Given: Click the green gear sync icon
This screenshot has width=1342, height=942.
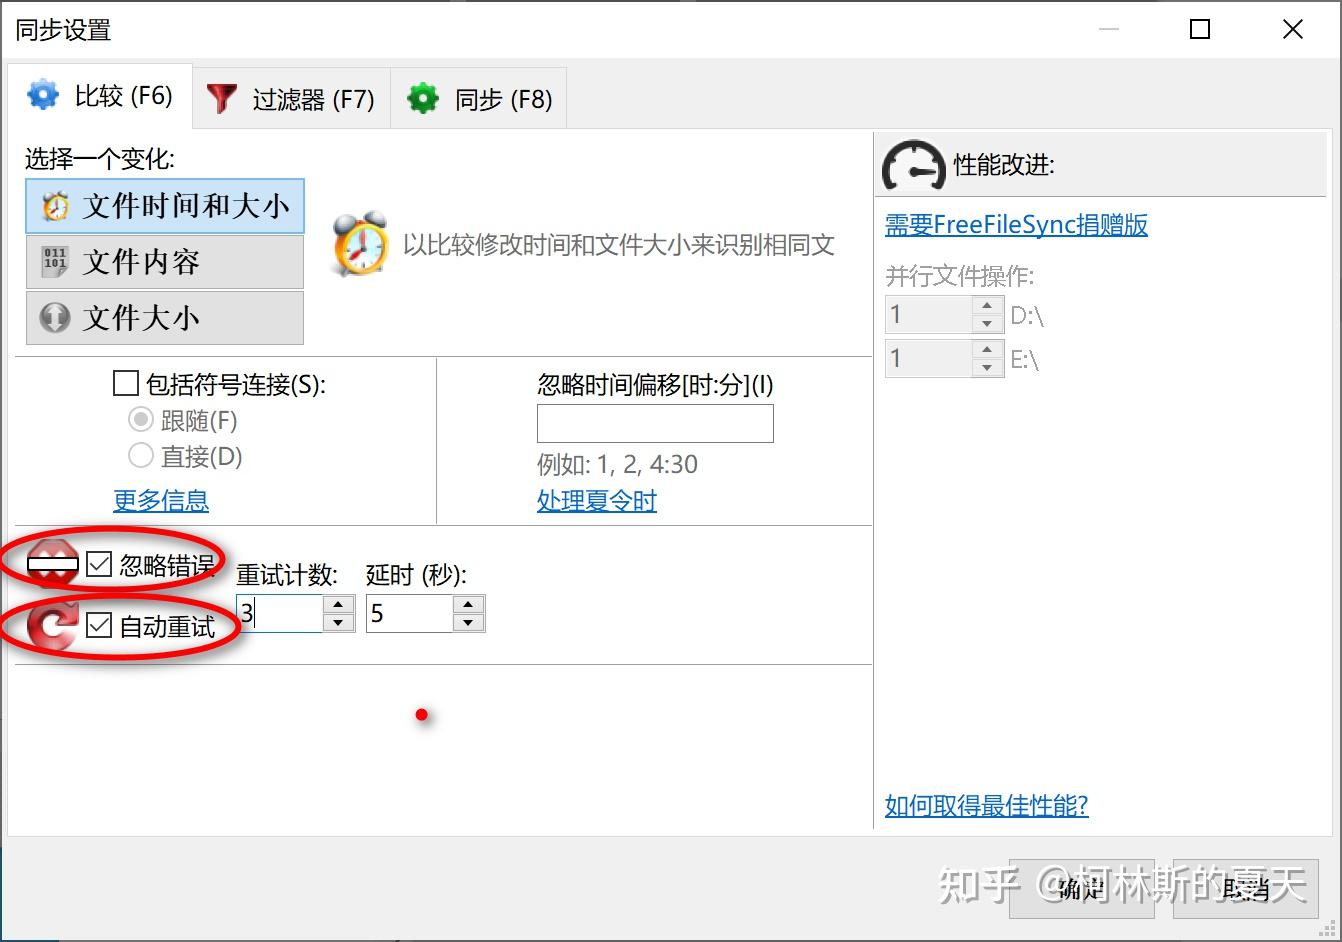Looking at the screenshot, I should pos(423,98).
